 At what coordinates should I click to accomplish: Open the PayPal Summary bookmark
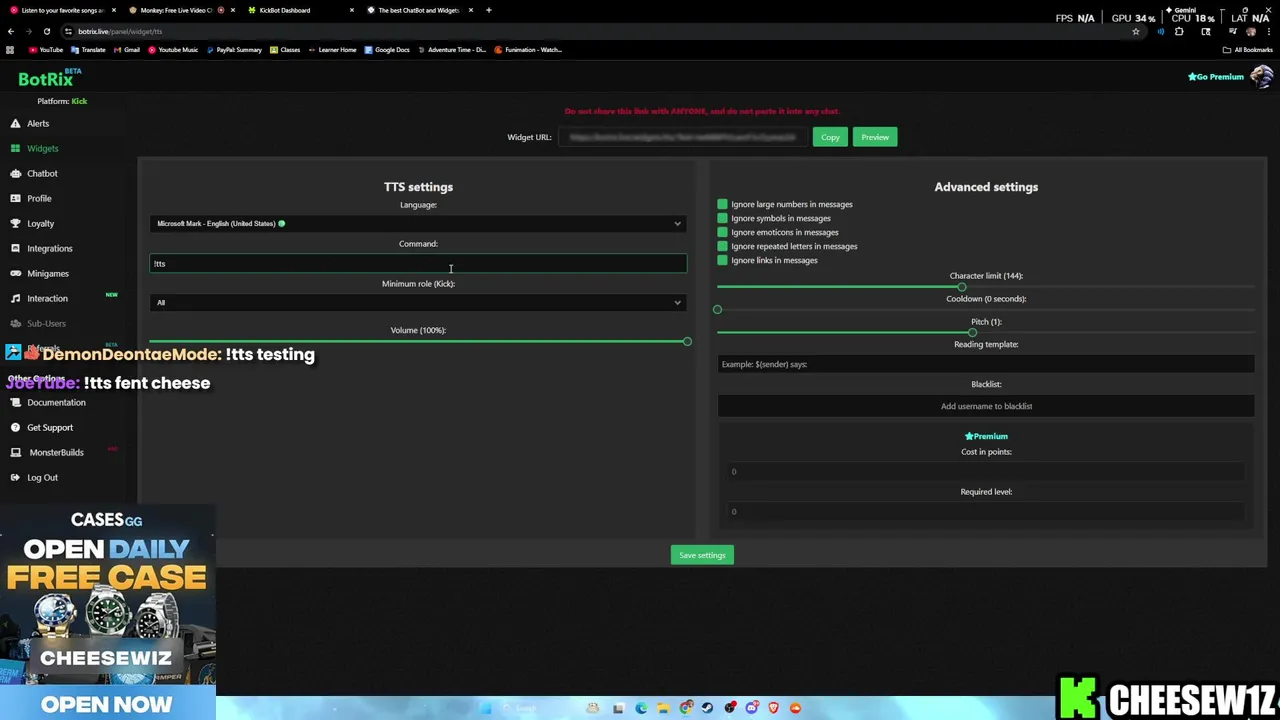click(234, 50)
